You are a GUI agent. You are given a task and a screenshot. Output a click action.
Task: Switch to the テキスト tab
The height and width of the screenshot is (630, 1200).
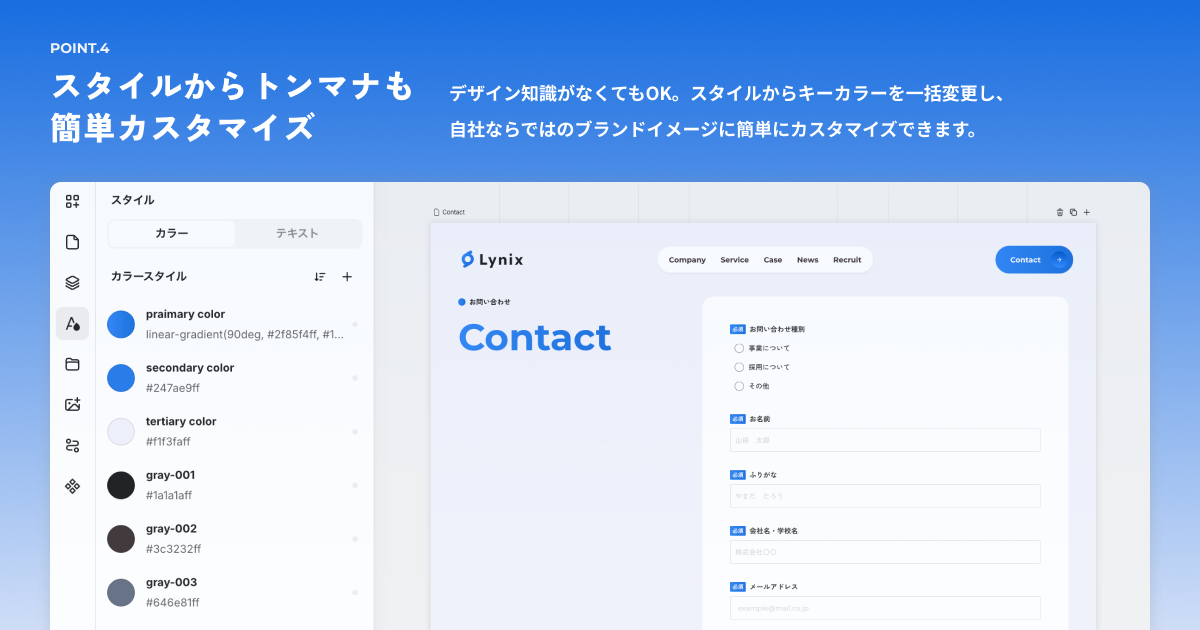point(298,233)
